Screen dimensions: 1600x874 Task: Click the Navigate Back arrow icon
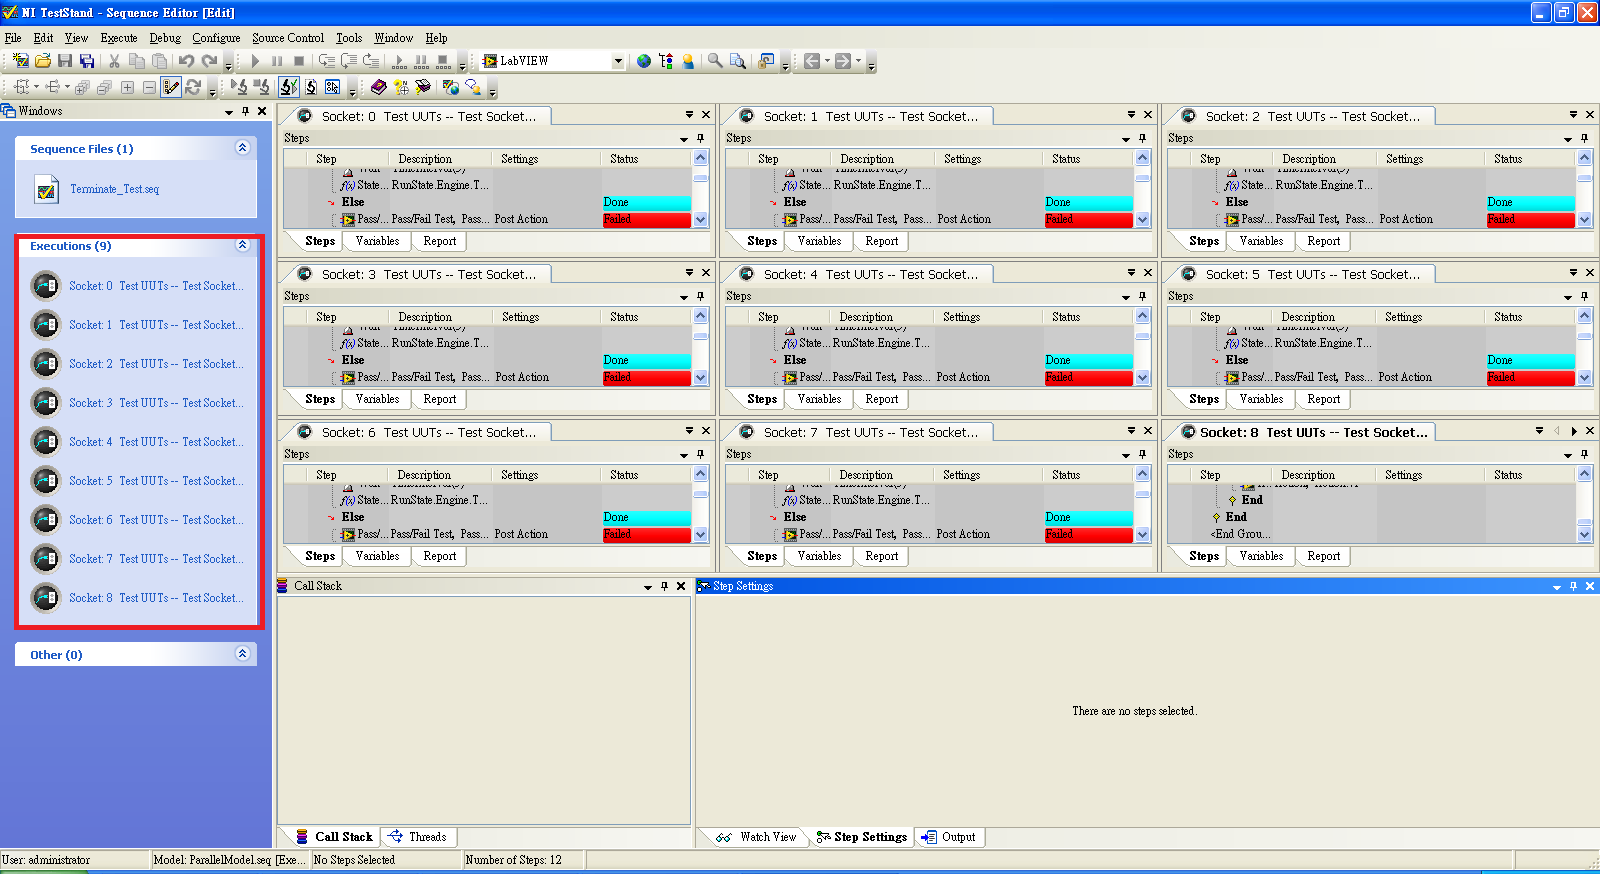(812, 61)
